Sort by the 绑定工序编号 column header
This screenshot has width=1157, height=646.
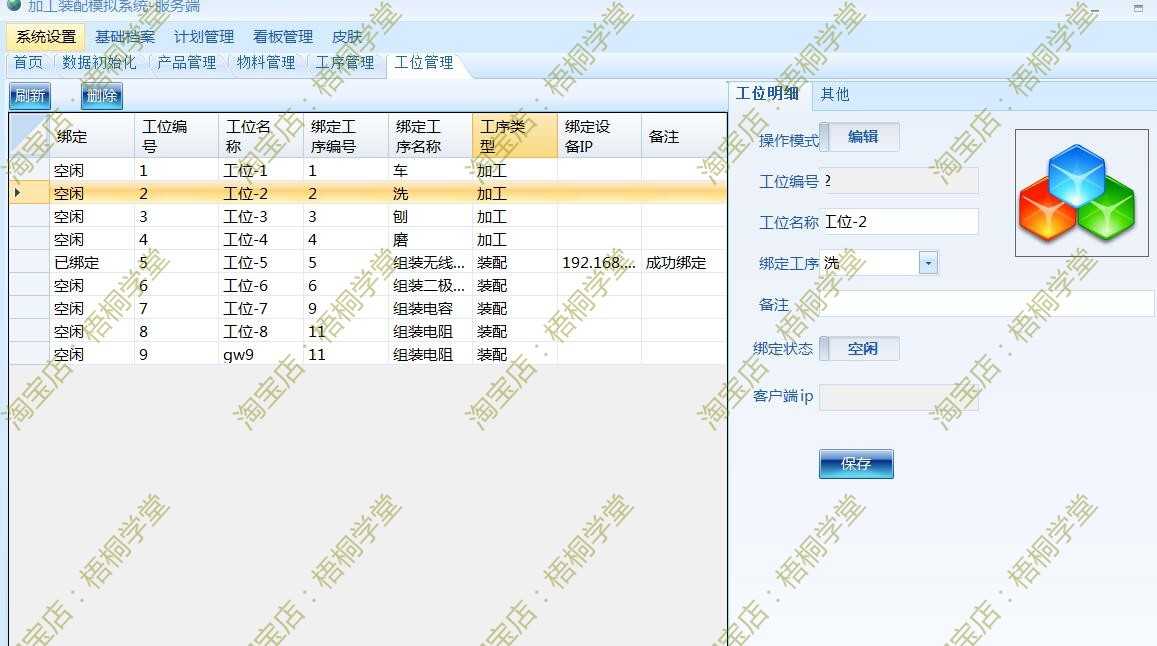click(346, 136)
